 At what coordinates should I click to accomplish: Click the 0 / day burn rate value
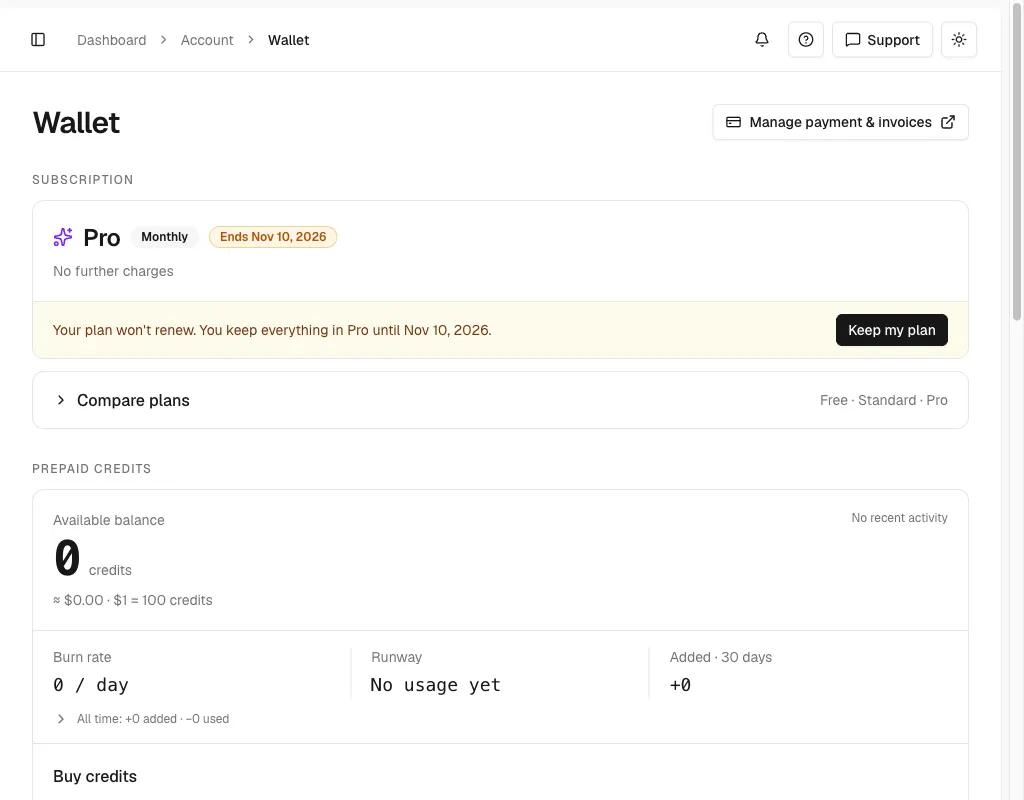point(91,685)
